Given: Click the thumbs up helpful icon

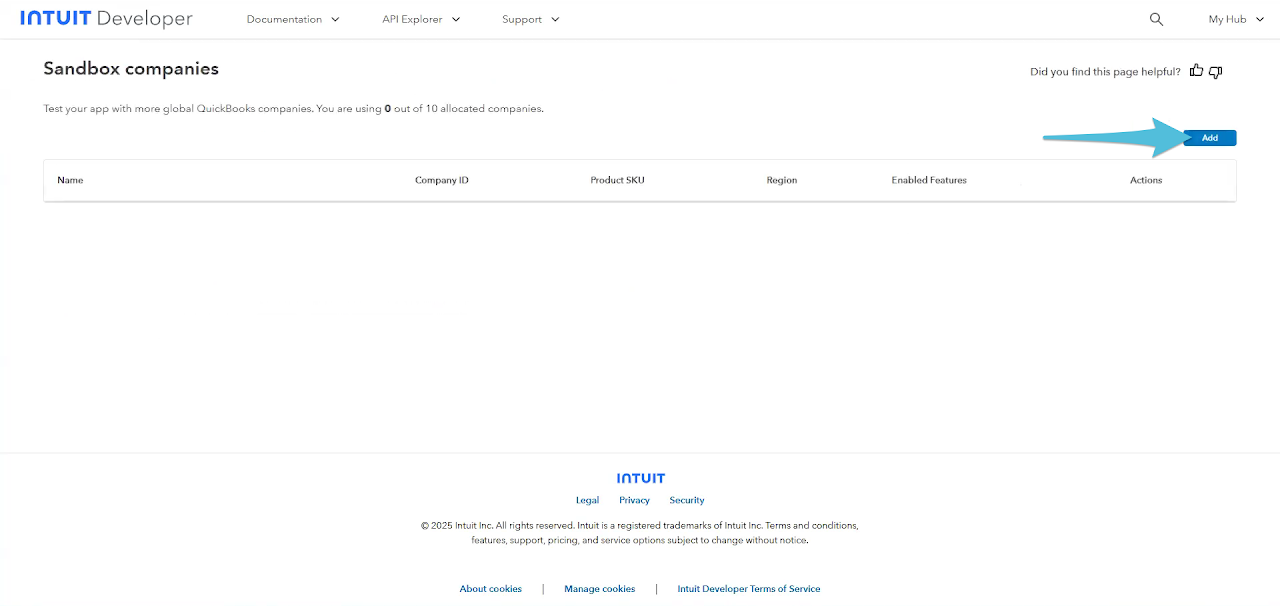Looking at the screenshot, I should (1197, 71).
